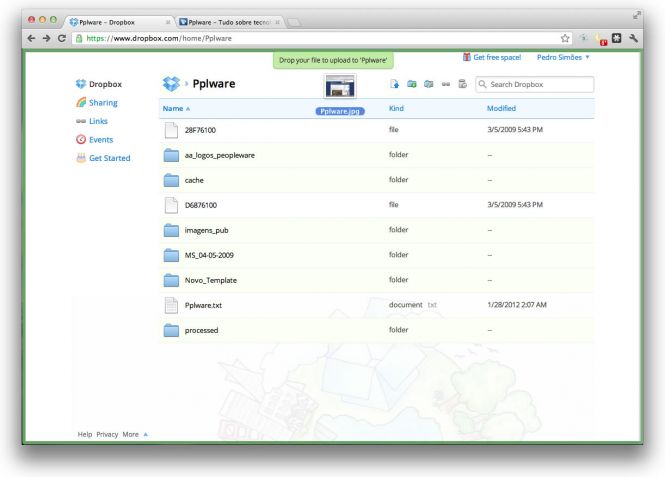
Task: Expand the More footer menu arrow
Action: coord(145,434)
